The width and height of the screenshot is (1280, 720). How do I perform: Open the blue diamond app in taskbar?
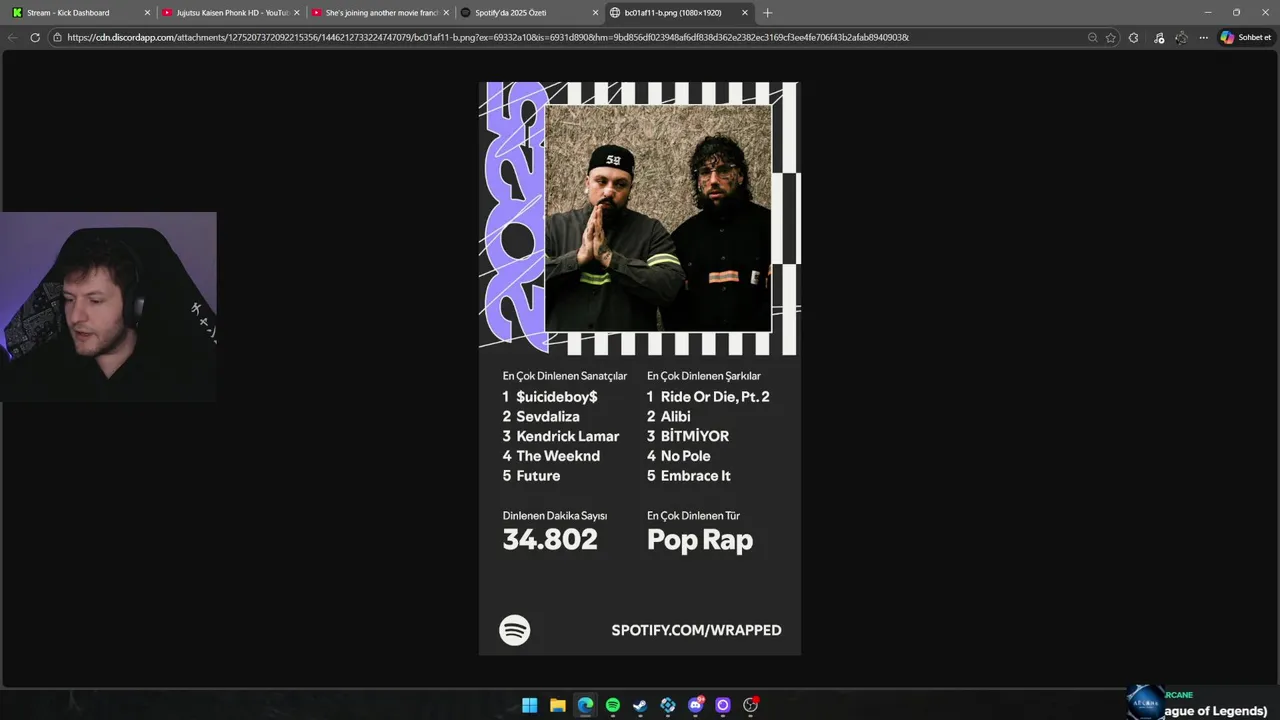pos(668,705)
